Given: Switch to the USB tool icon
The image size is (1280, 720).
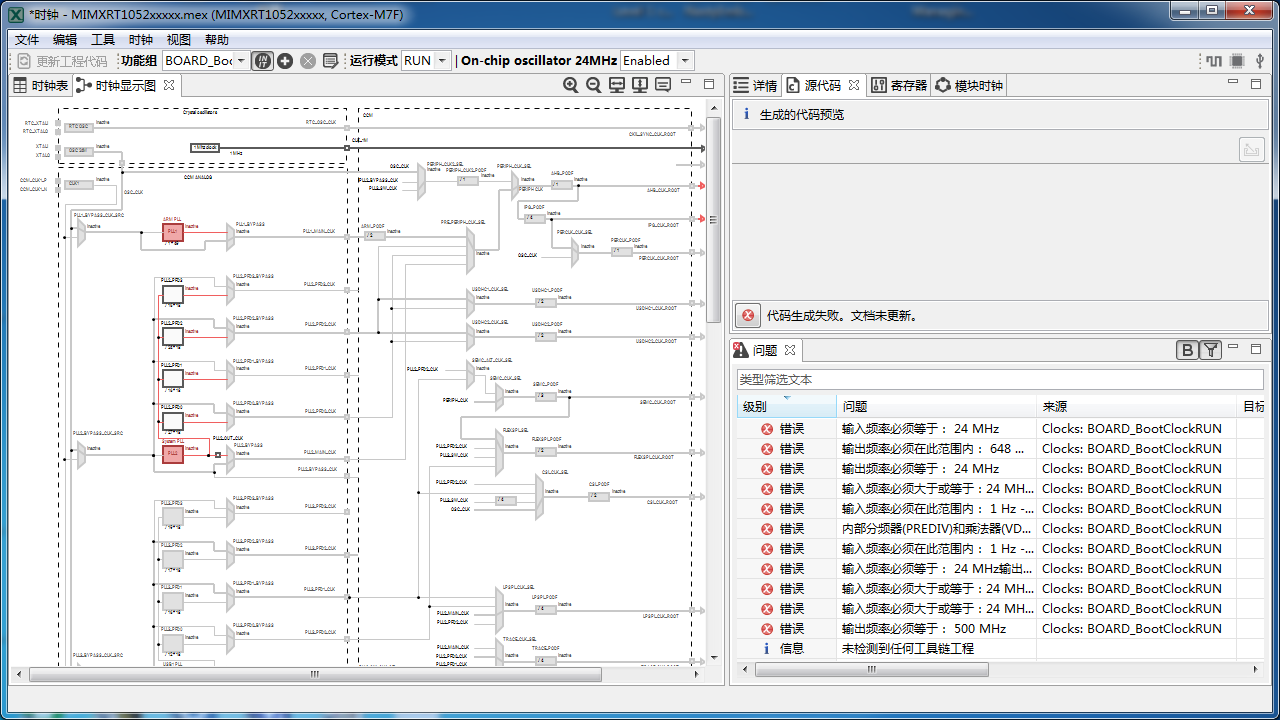Looking at the screenshot, I should (1260, 61).
